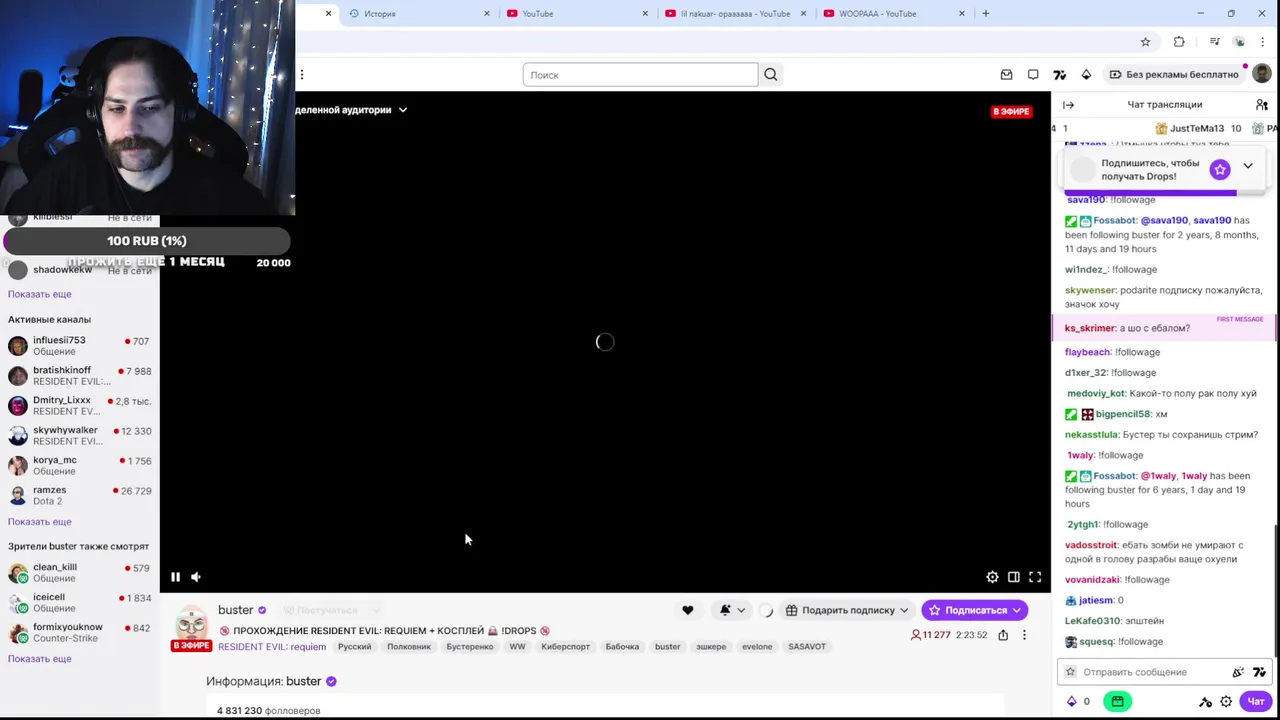Viewport: 1280px width, 720px height.
Task: Open the three-dot menu near the search bar
Action: tap(302, 74)
